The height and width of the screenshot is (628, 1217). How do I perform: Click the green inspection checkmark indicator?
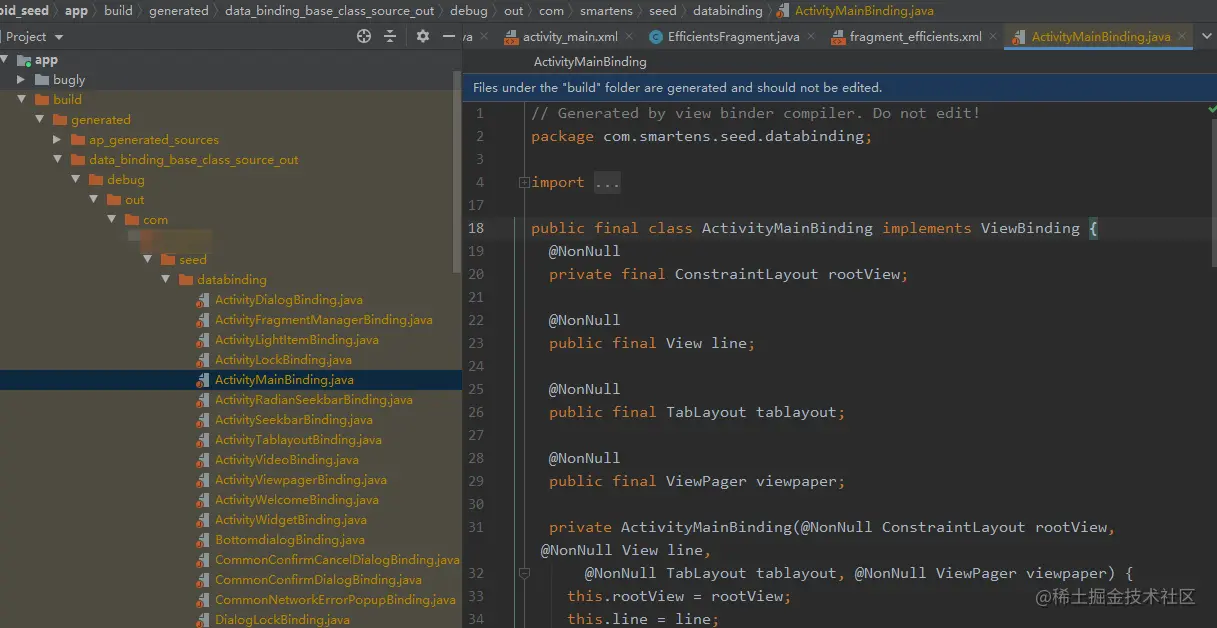pyautogui.click(x=1211, y=108)
